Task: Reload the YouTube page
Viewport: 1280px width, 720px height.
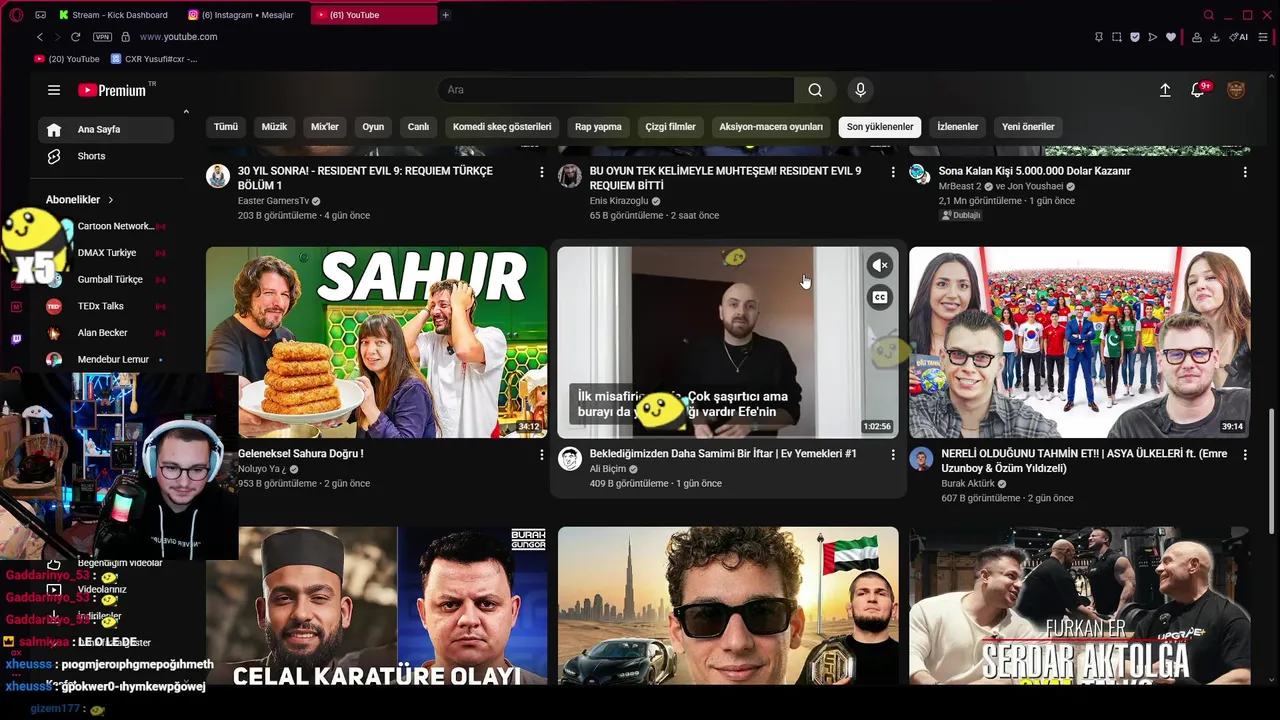Action: (x=75, y=37)
